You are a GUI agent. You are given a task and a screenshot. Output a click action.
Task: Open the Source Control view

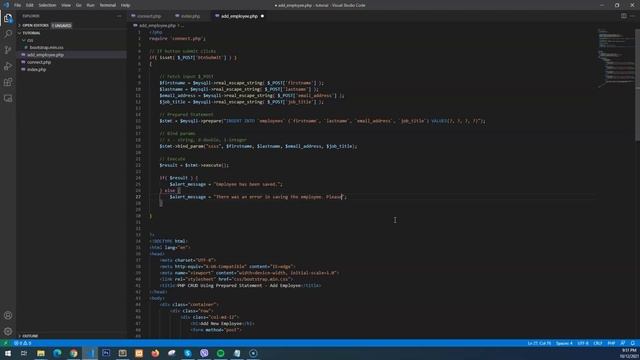(8, 50)
